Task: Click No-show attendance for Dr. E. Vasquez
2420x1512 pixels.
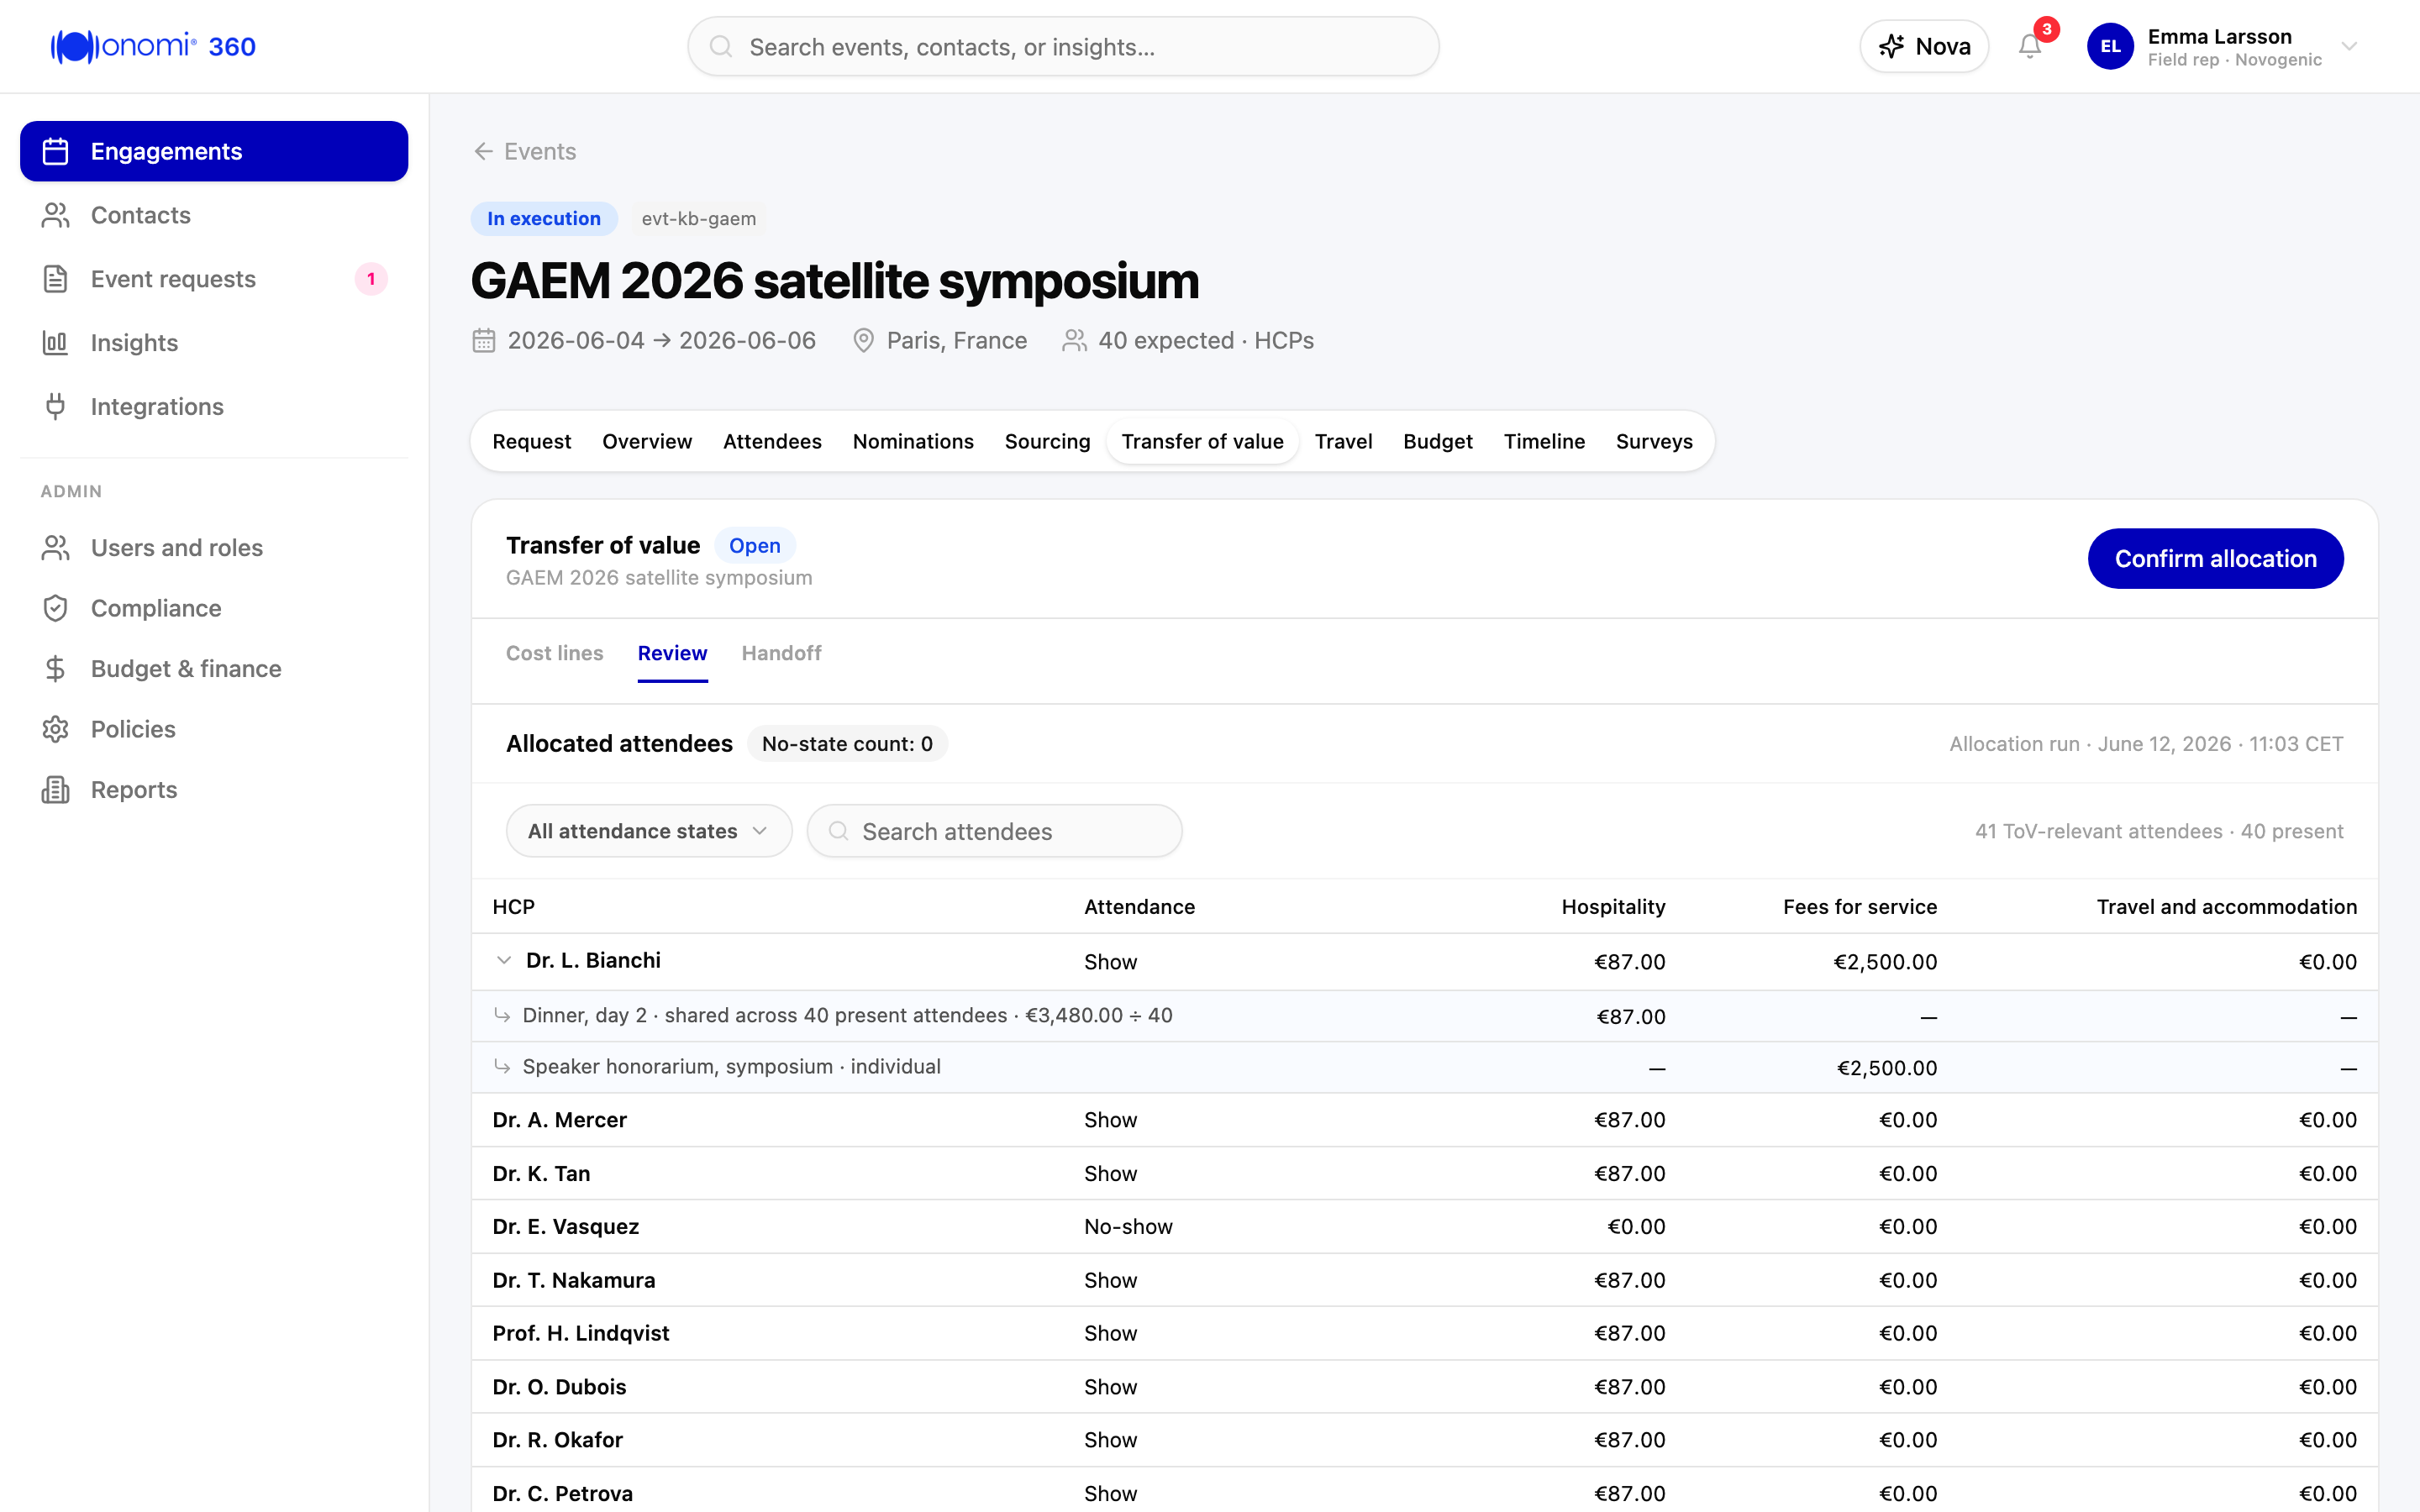Action: (x=1128, y=1227)
